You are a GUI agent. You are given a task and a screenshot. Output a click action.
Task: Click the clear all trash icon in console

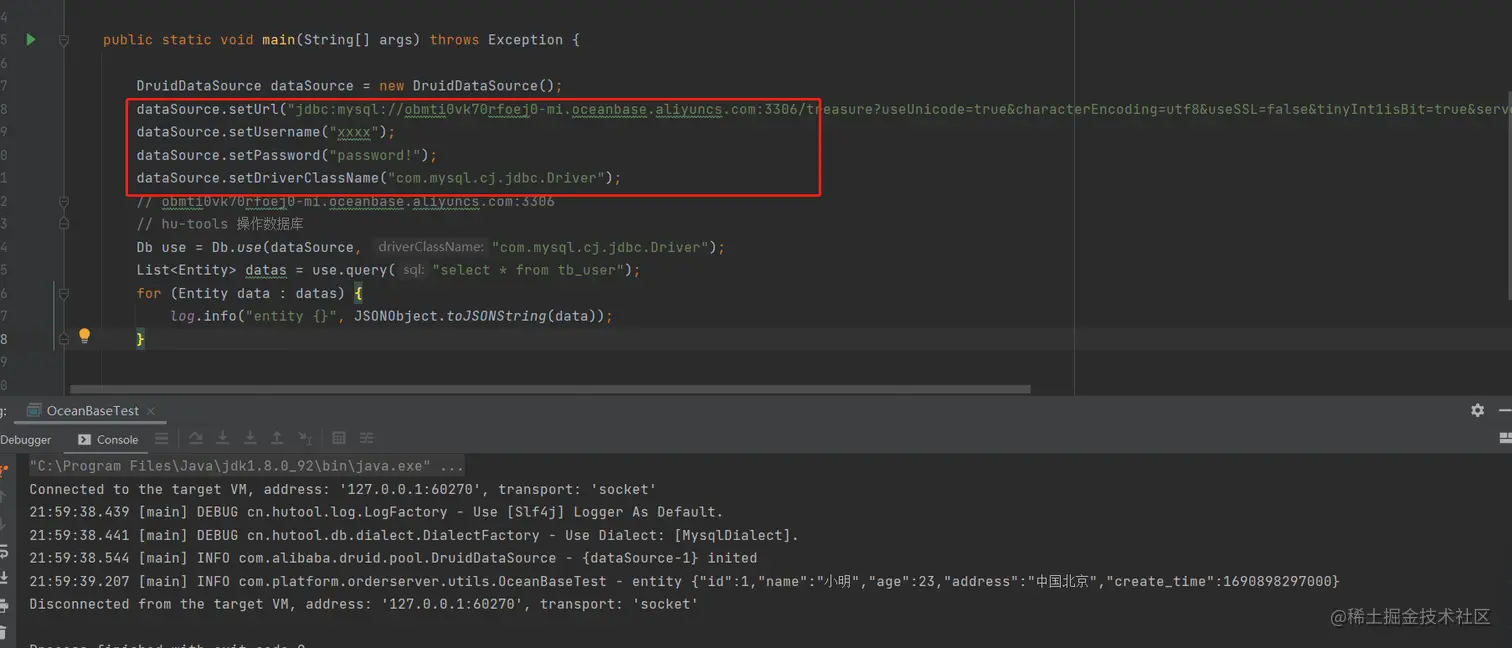point(4,632)
